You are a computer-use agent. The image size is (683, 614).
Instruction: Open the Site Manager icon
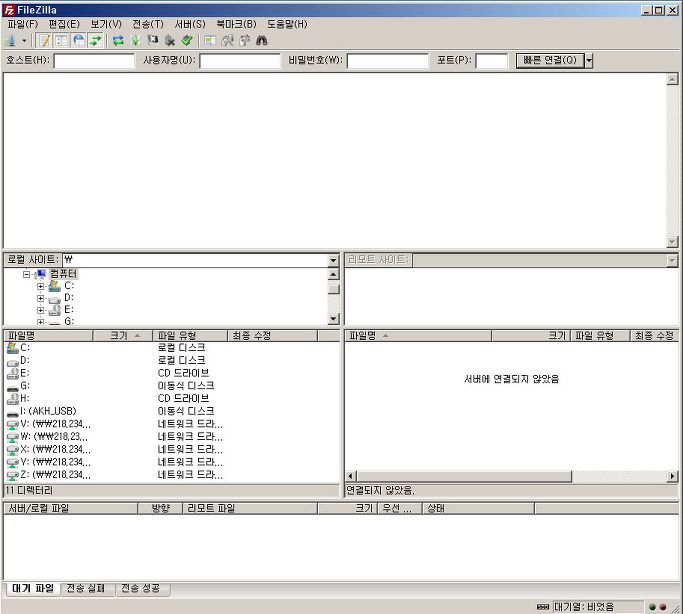pos(11,40)
